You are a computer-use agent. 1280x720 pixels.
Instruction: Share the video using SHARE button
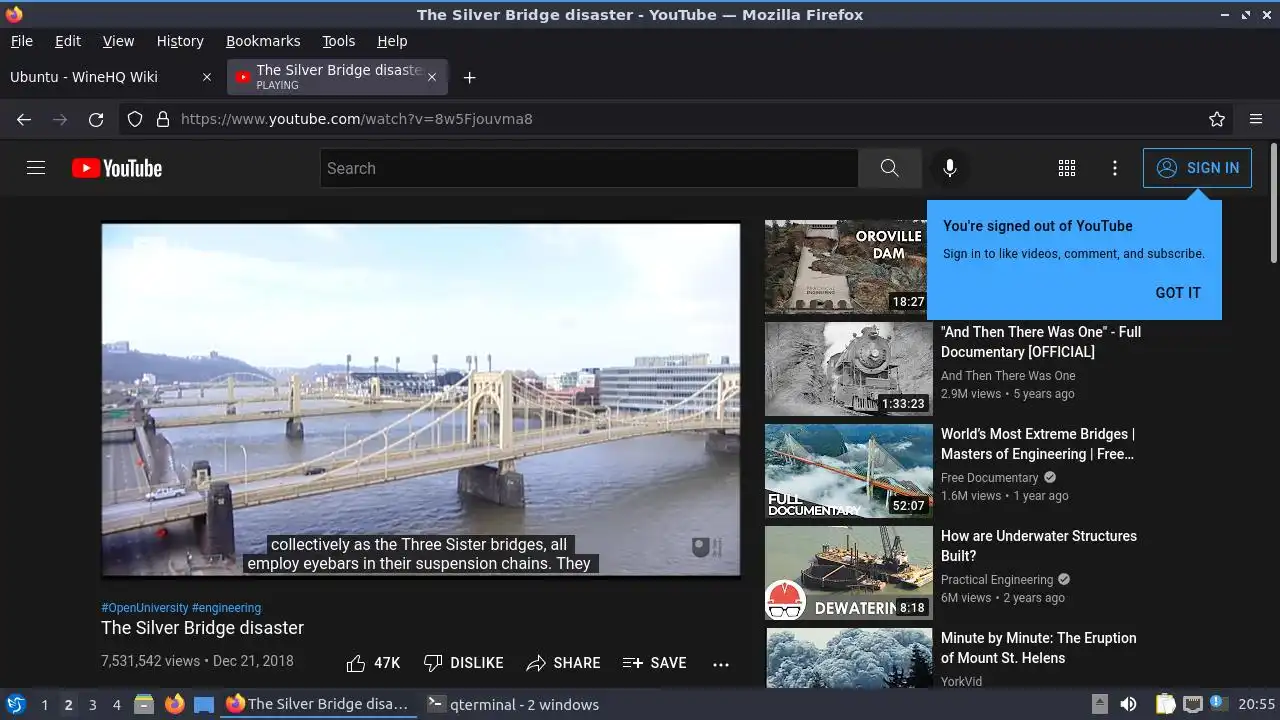tap(564, 663)
